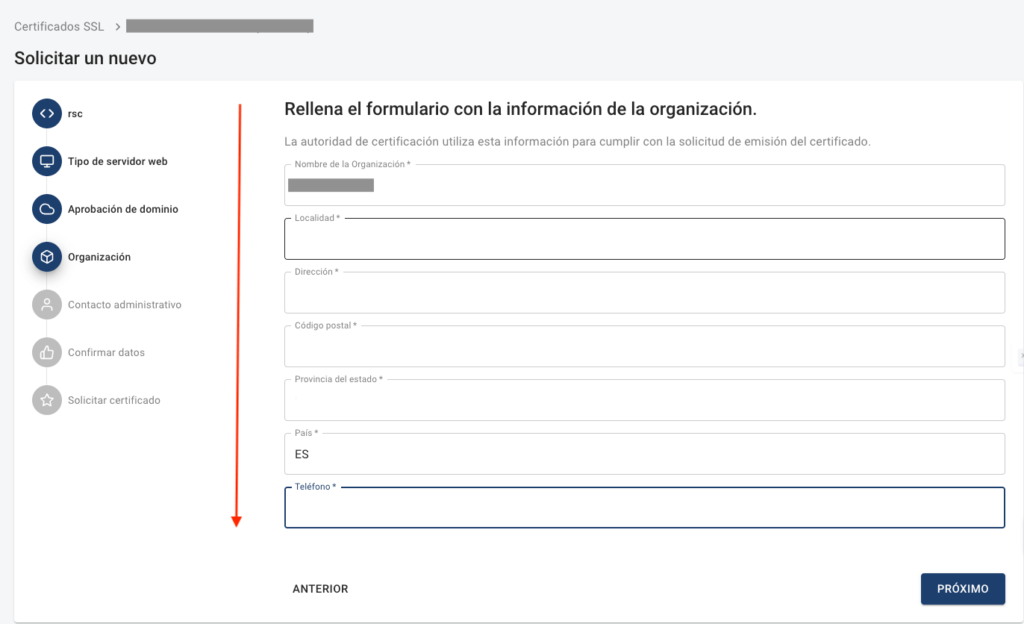Open the Certificados SSL breadcrumb link

[59, 27]
